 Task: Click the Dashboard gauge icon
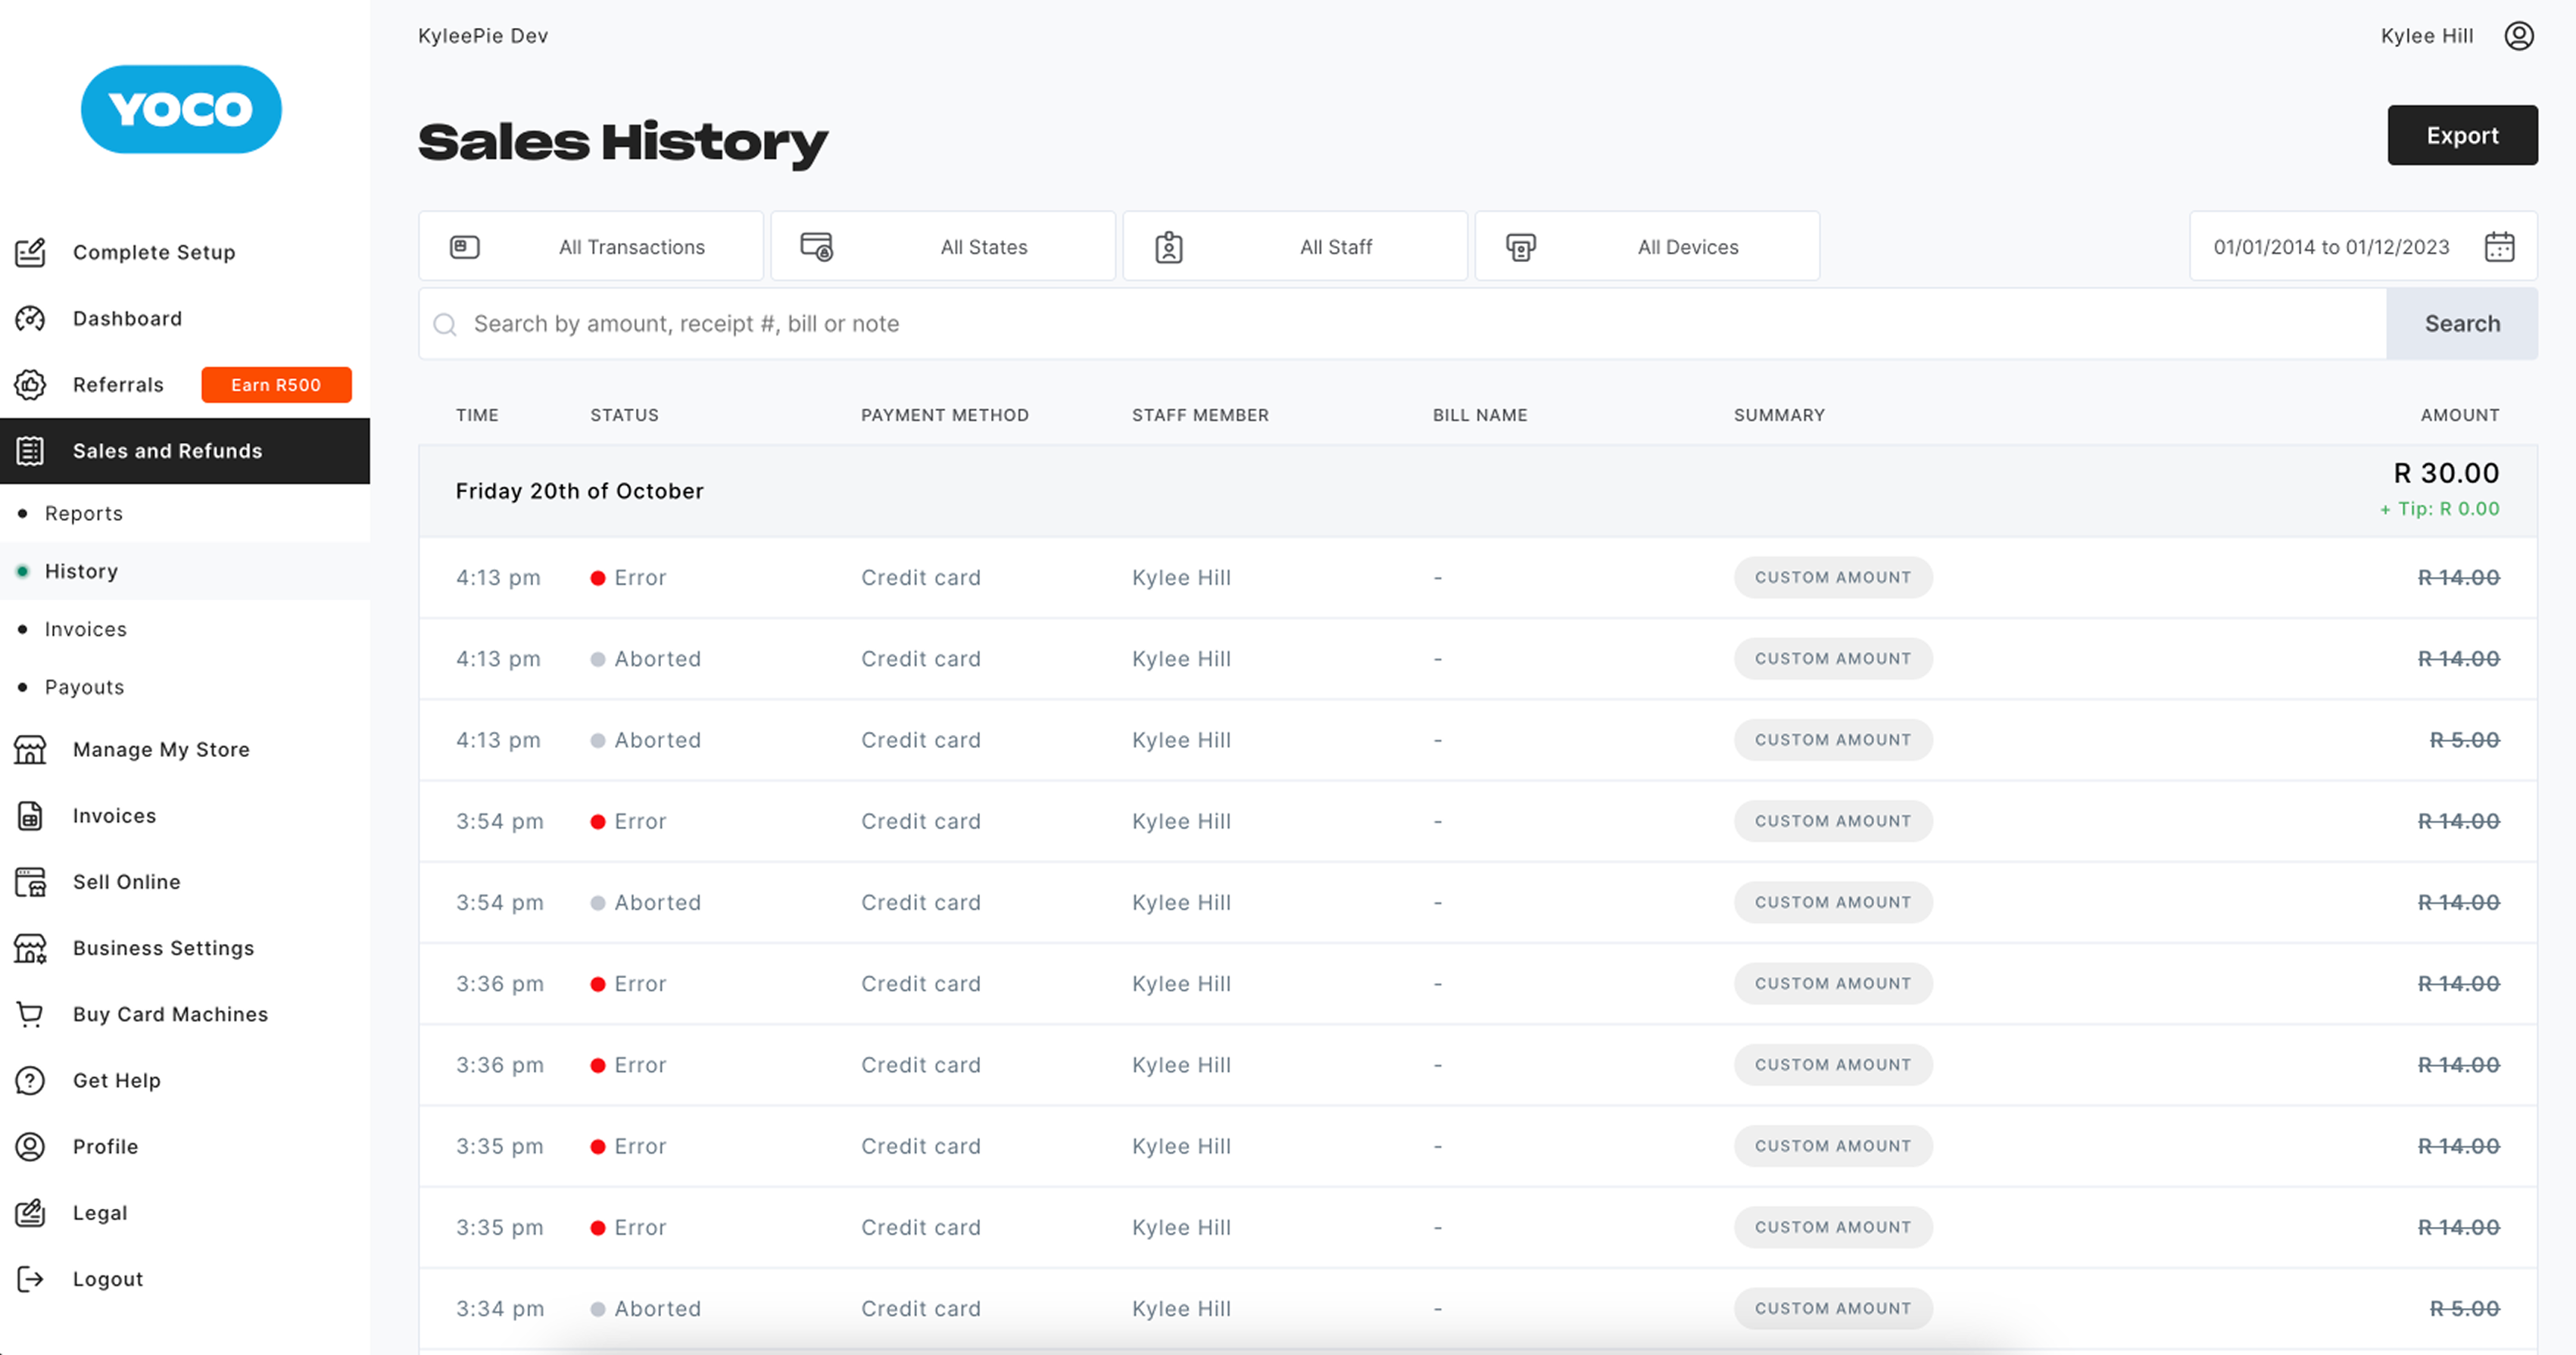[30, 318]
